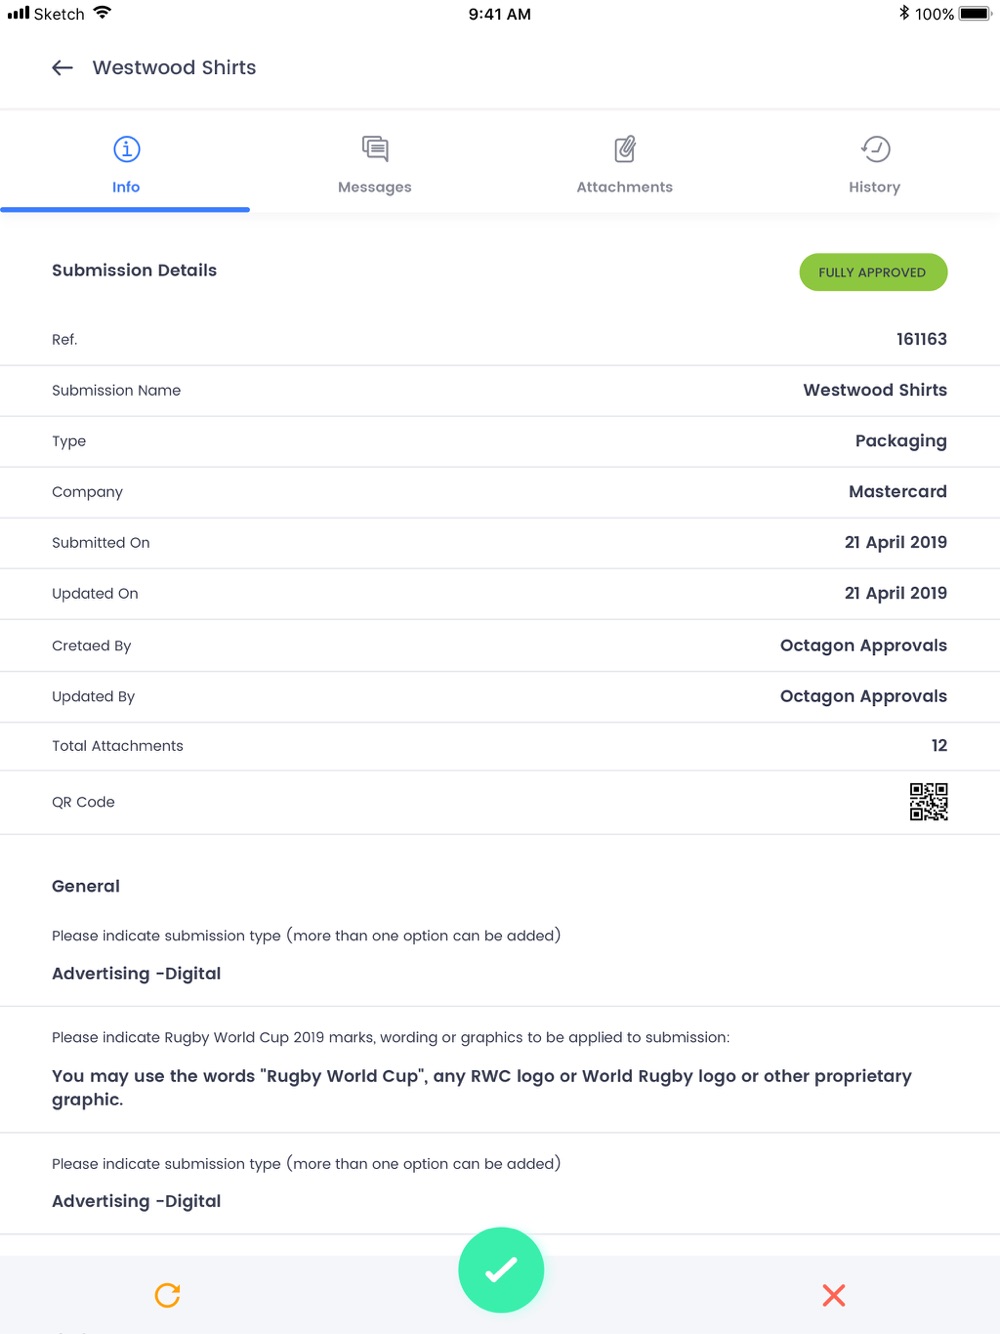This screenshot has height=1334, width=1000.
Task: Tap the Bluetooth status icon
Action: click(x=903, y=14)
